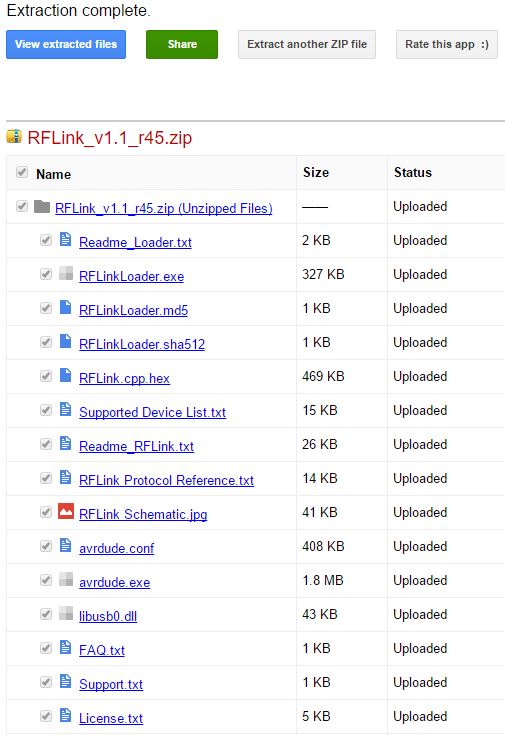Image resolution: width=505 pixels, height=738 pixels.
Task: Click the folder icon for Unzipped Files
Action: (x=42, y=206)
